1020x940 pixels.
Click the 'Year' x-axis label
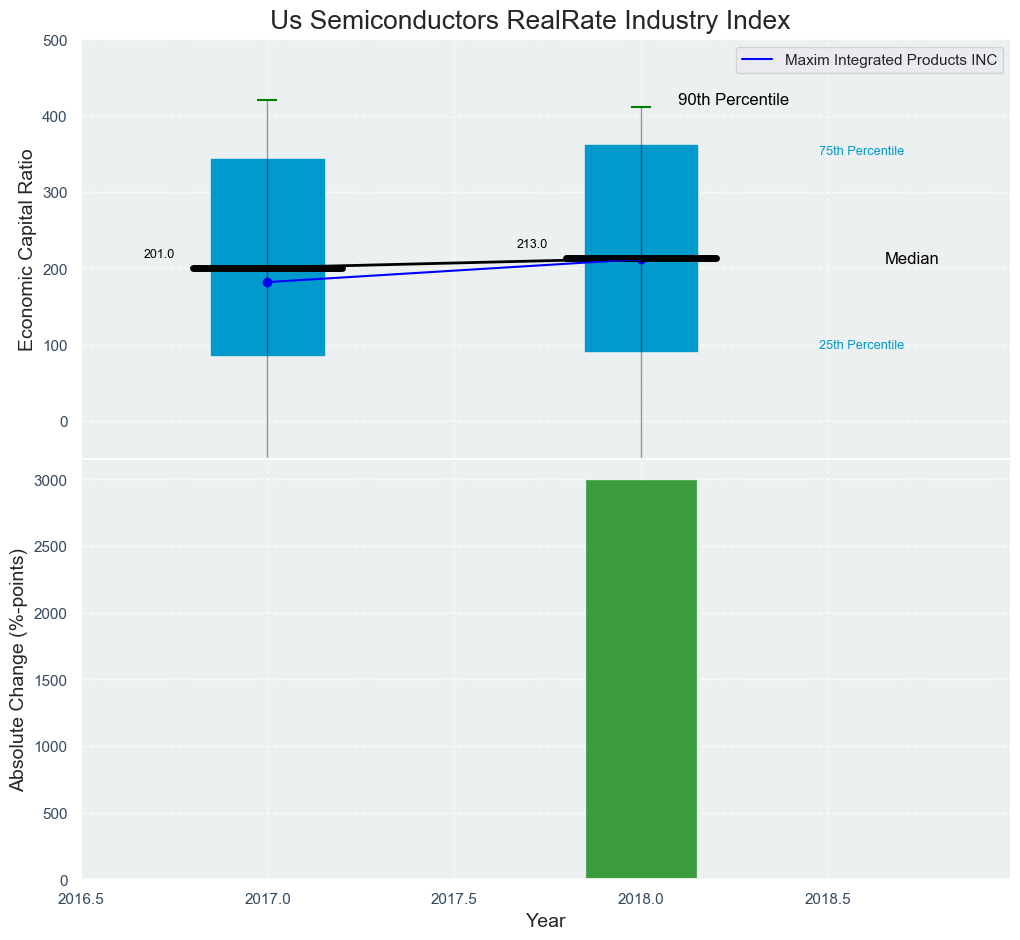(545, 921)
